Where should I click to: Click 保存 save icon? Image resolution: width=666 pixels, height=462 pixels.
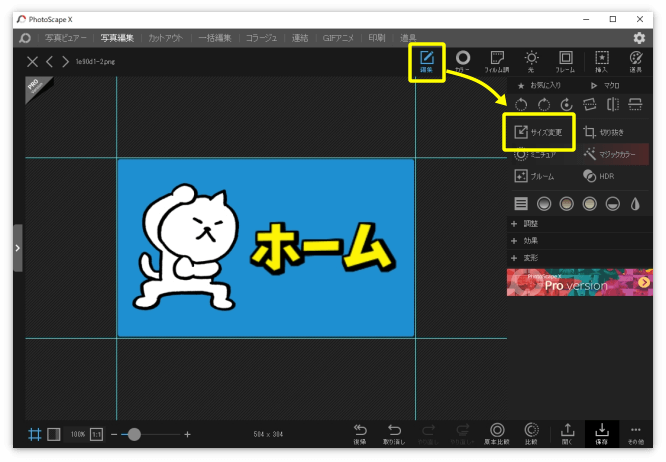point(602,434)
